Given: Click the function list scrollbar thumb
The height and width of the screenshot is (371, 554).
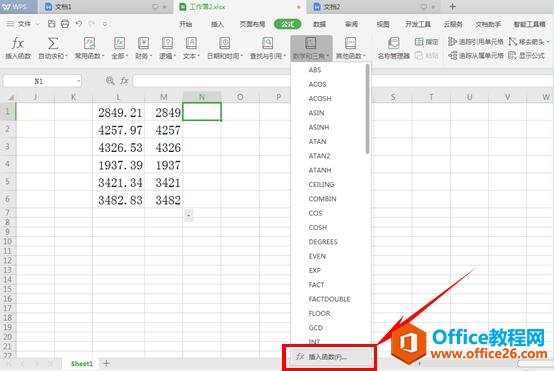Looking at the screenshot, I should (367, 109).
